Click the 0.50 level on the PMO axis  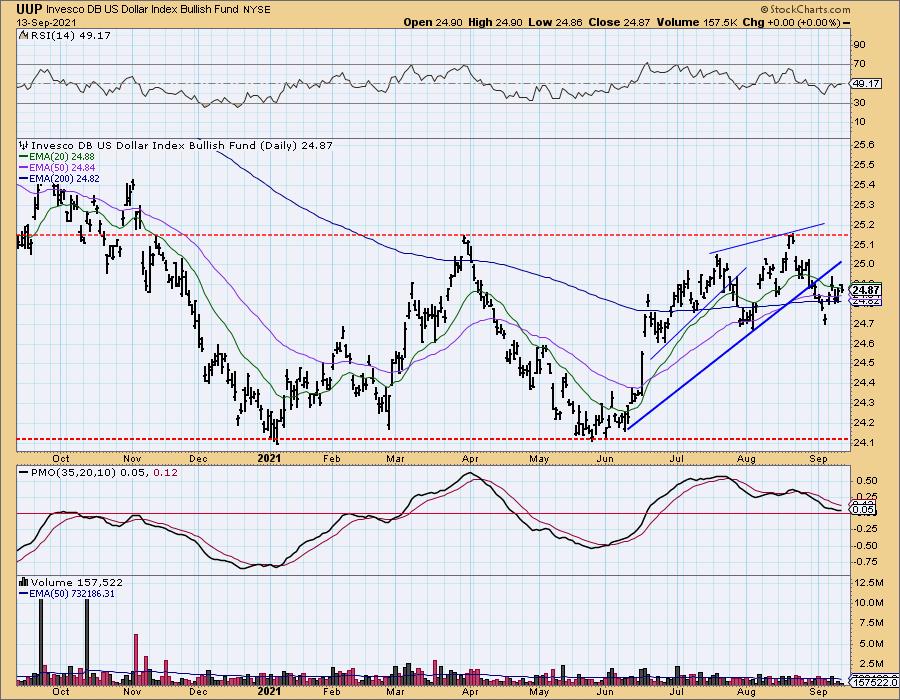[x=866, y=480]
